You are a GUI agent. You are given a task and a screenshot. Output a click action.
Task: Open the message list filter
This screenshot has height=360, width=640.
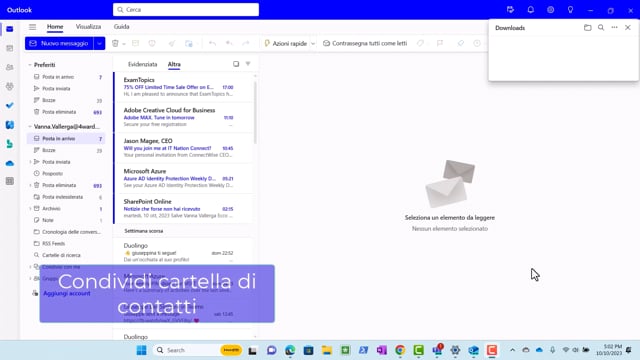tap(248, 64)
